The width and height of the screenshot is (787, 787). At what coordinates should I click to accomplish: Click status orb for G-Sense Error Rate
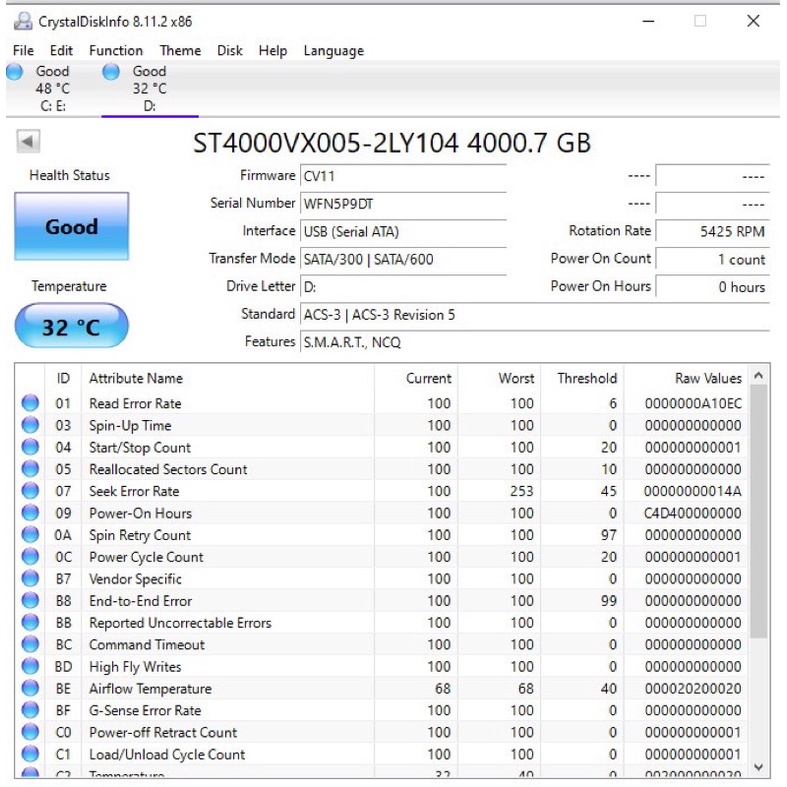click(30, 710)
